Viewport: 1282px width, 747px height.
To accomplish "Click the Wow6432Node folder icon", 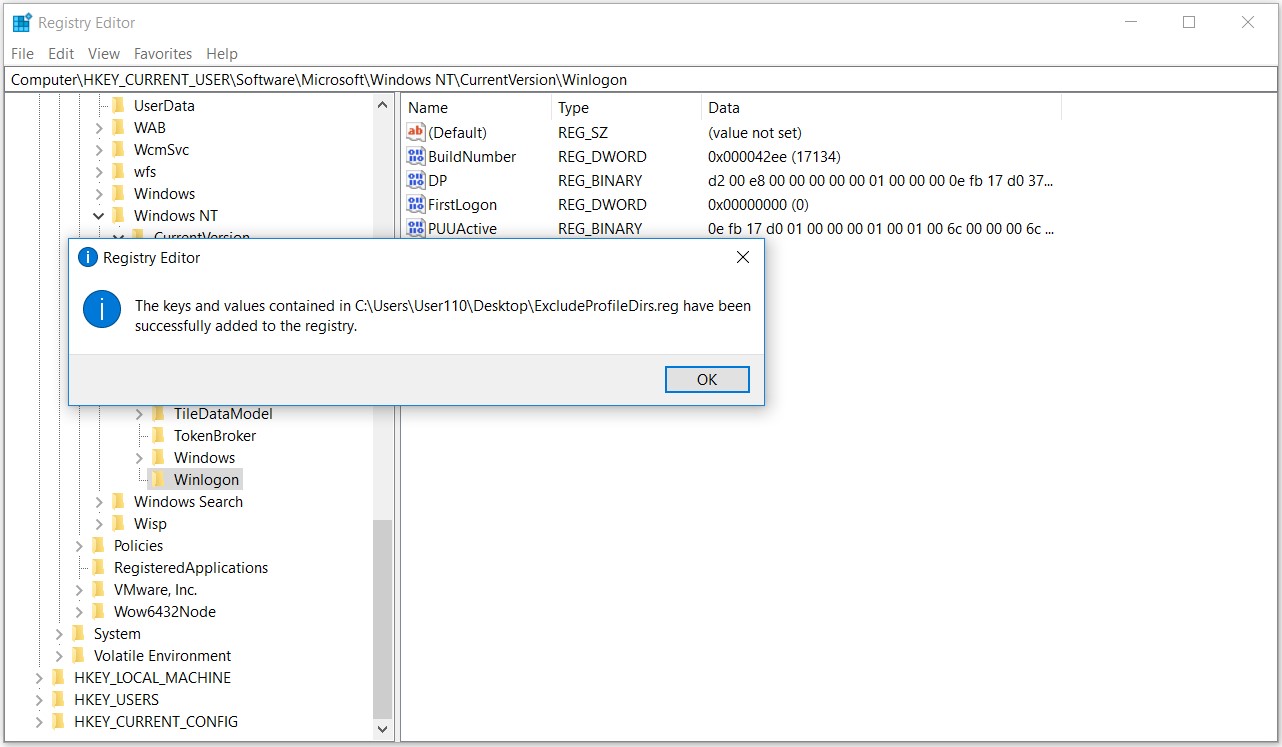I will click(x=99, y=611).
